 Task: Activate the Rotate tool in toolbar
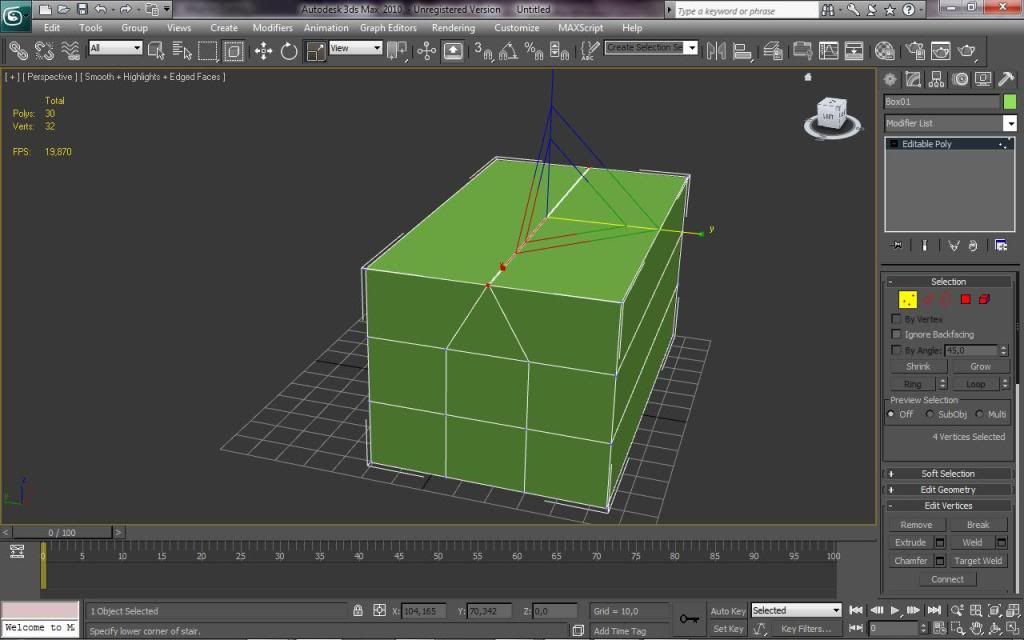[x=289, y=50]
